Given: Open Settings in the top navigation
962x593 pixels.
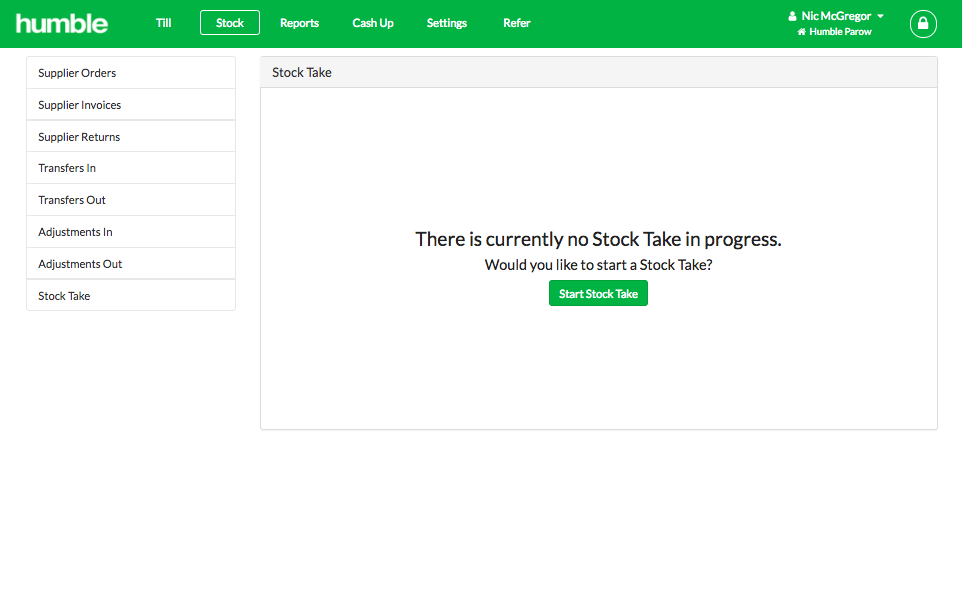Looking at the screenshot, I should click(x=446, y=23).
